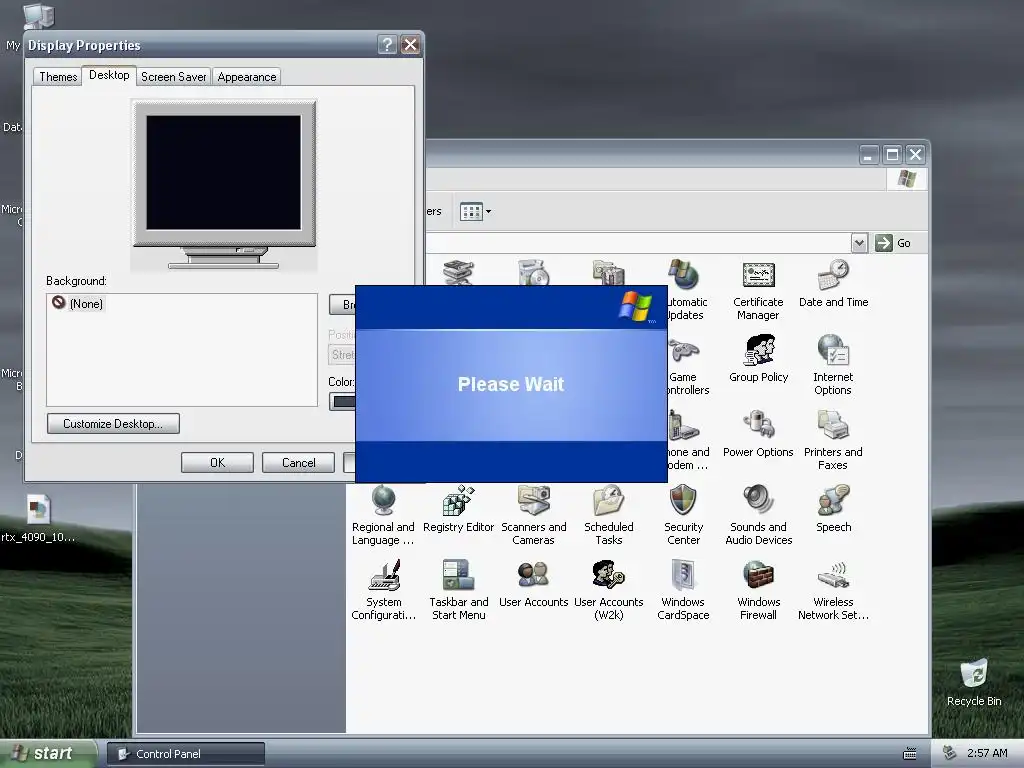Open User Accounts (W2k) icon
1024x768 pixels.
click(x=608, y=591)
